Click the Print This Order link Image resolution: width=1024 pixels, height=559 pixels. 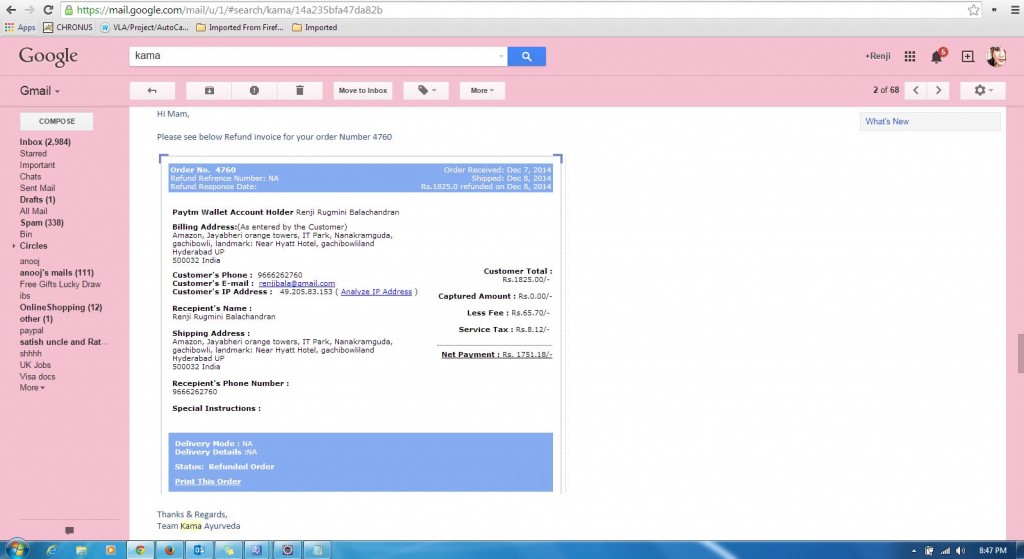[x=208, y=481]
